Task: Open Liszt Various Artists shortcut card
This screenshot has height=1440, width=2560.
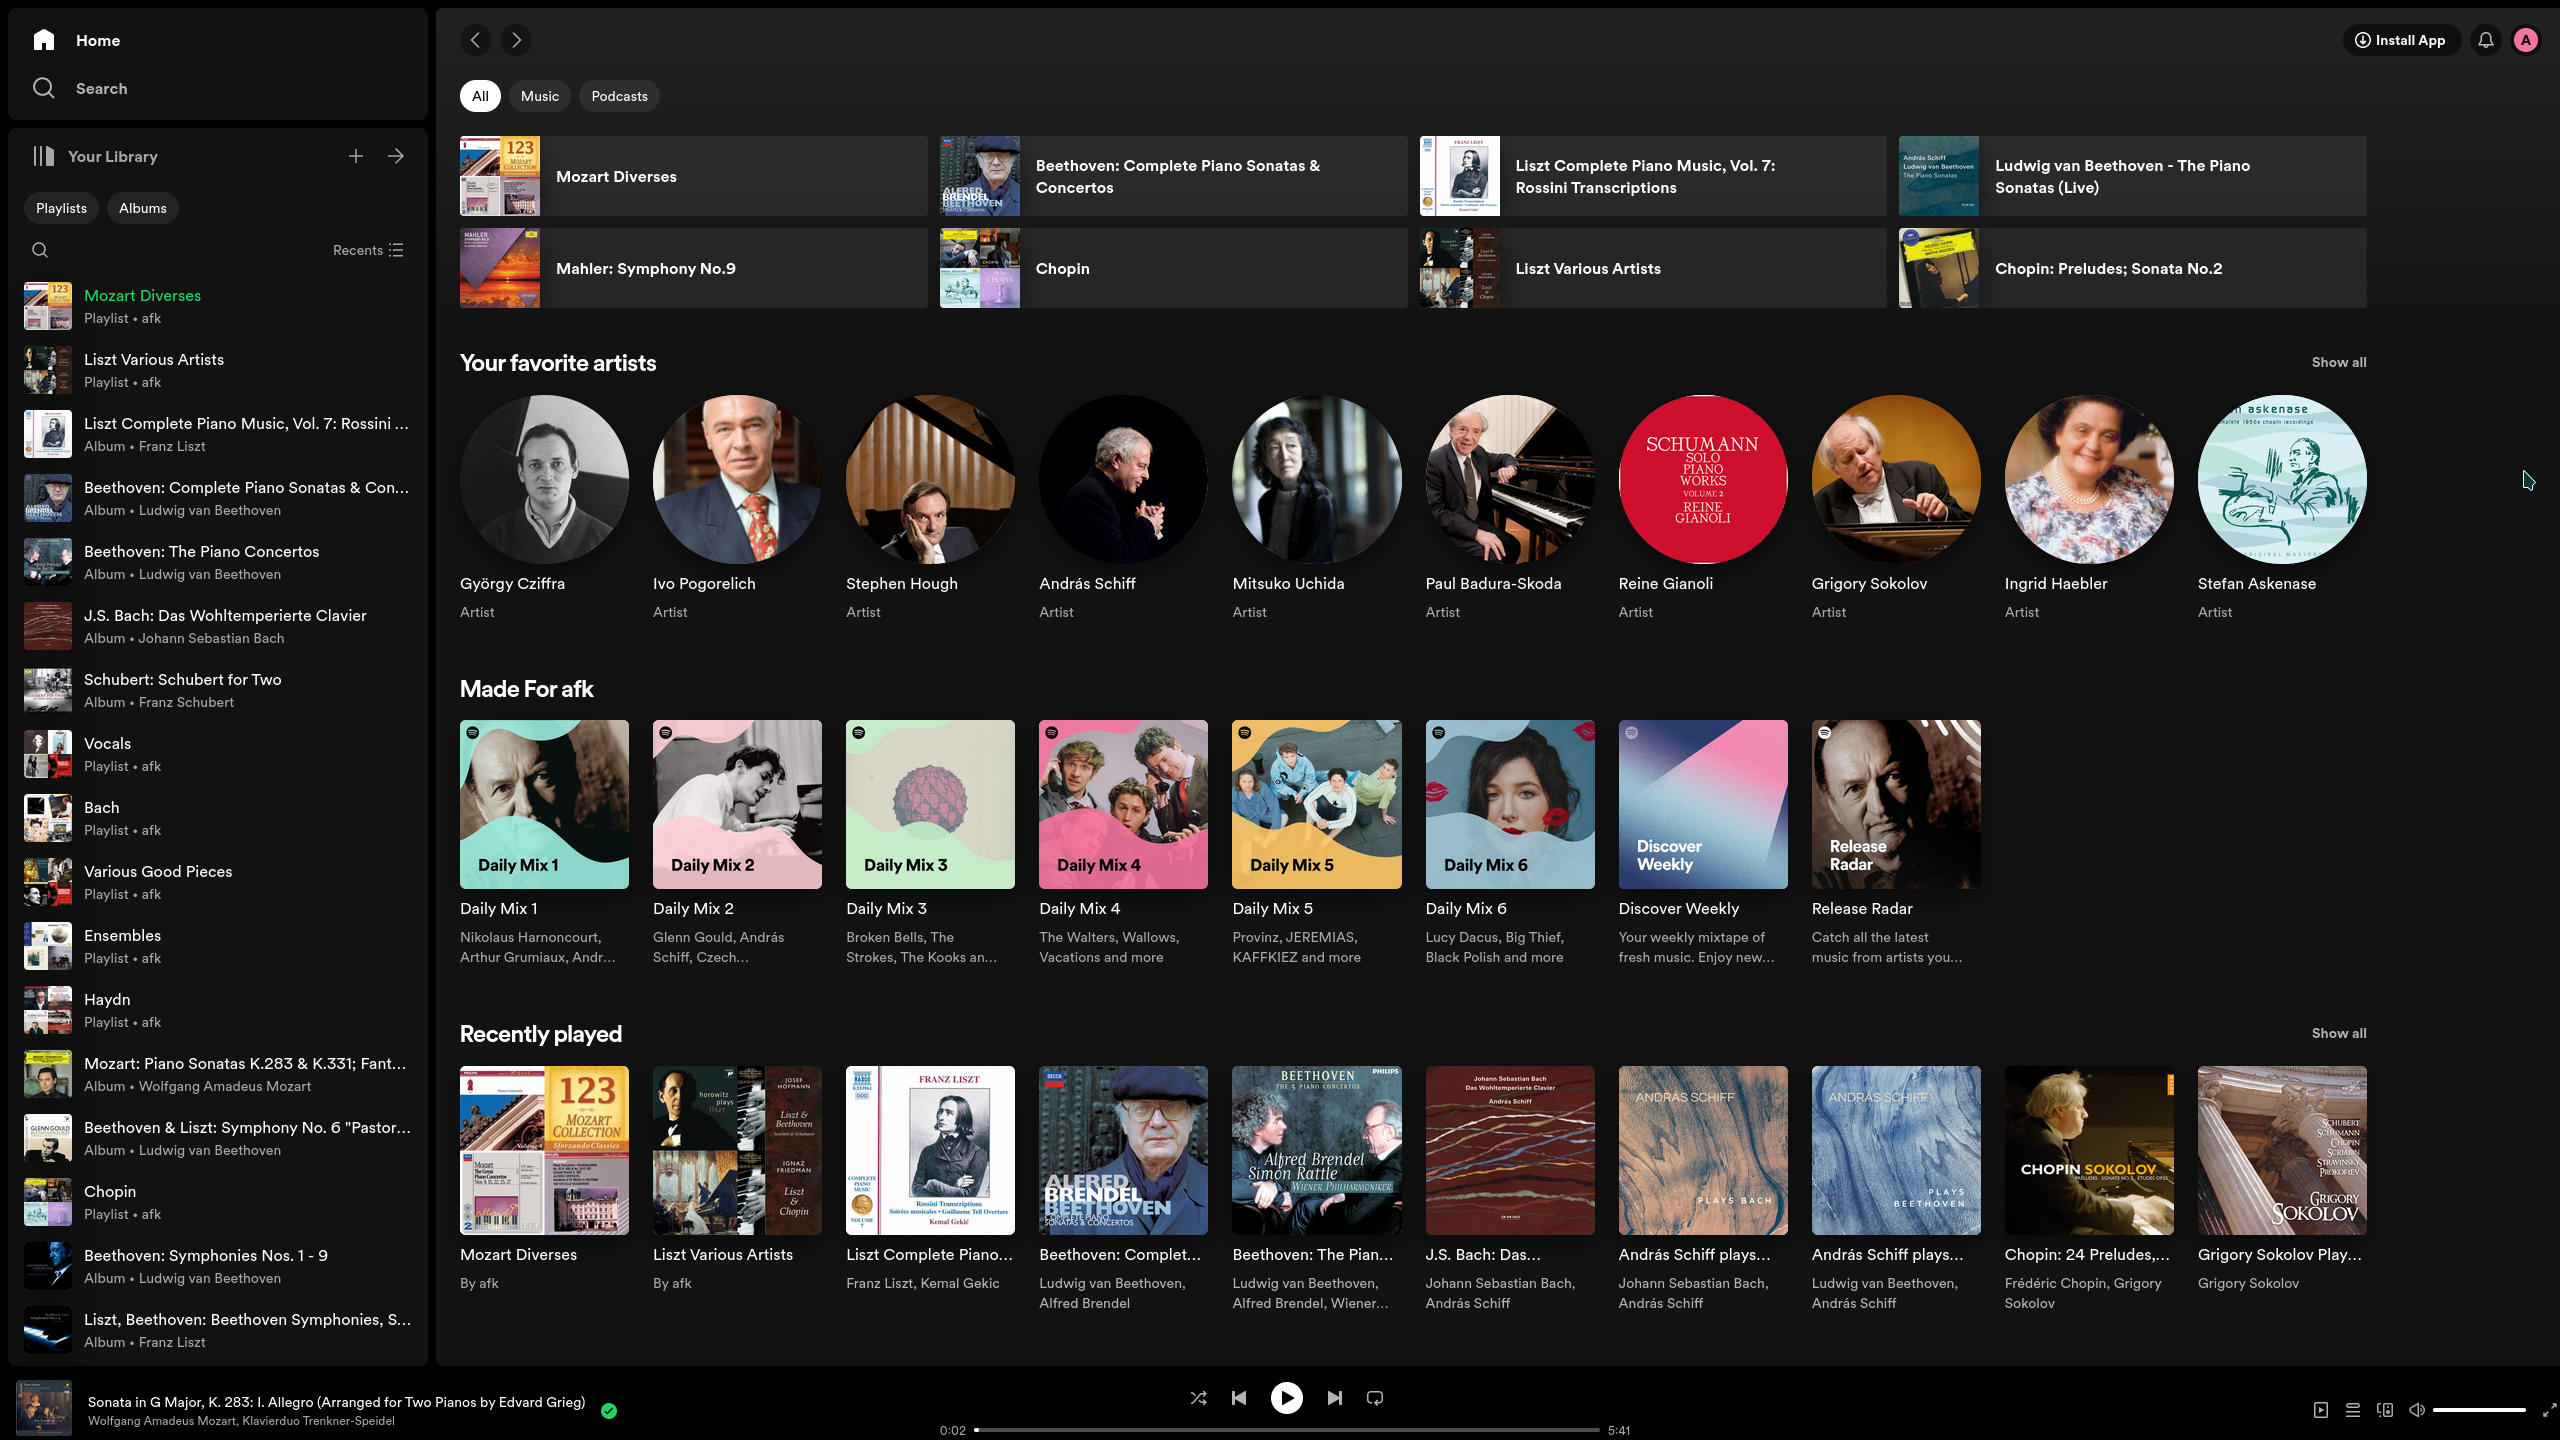Action: (1652, 268)
